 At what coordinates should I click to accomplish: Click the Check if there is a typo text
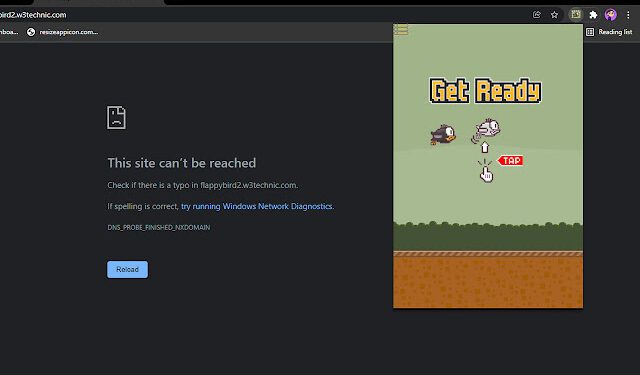[x=202, y=185]
